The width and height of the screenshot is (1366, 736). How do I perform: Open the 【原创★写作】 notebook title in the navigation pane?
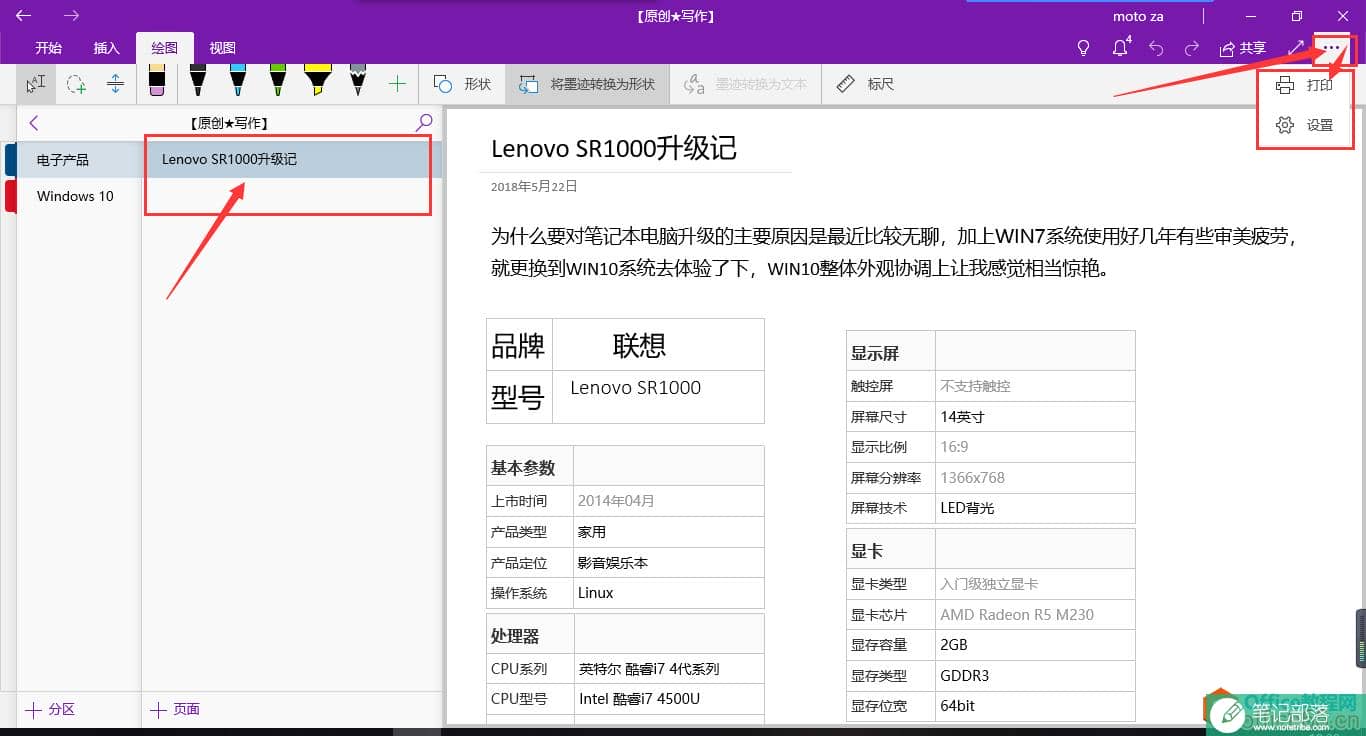click(229, 123)
